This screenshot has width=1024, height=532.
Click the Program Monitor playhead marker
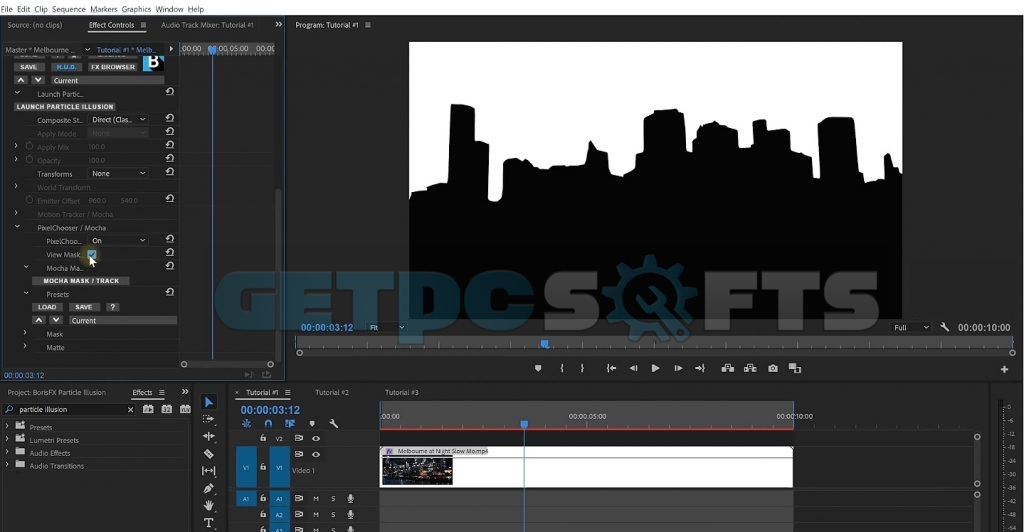545,344
